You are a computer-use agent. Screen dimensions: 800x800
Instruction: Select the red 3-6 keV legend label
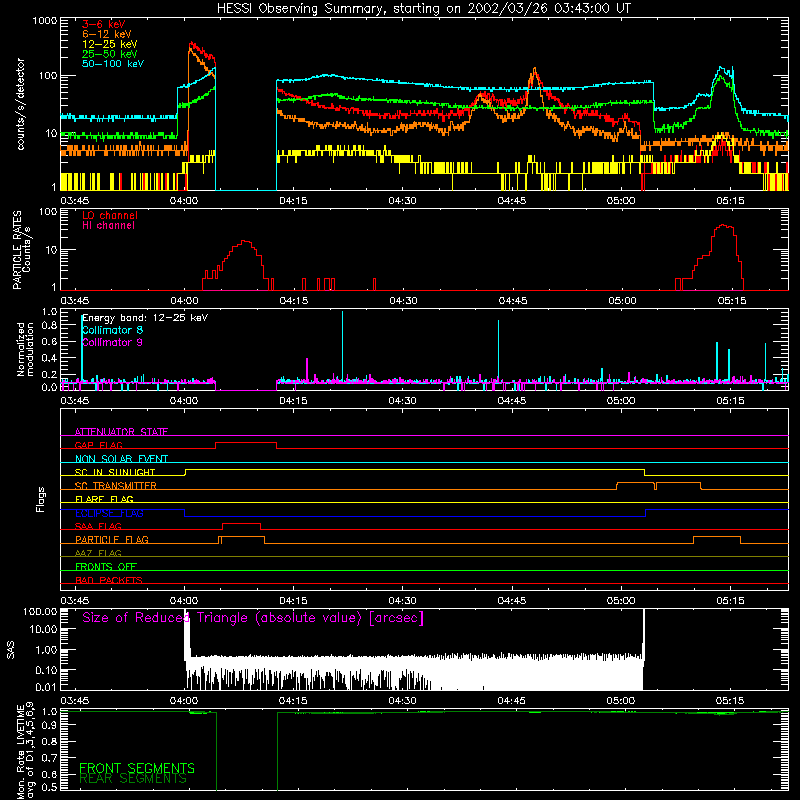(x=104, y=24)
